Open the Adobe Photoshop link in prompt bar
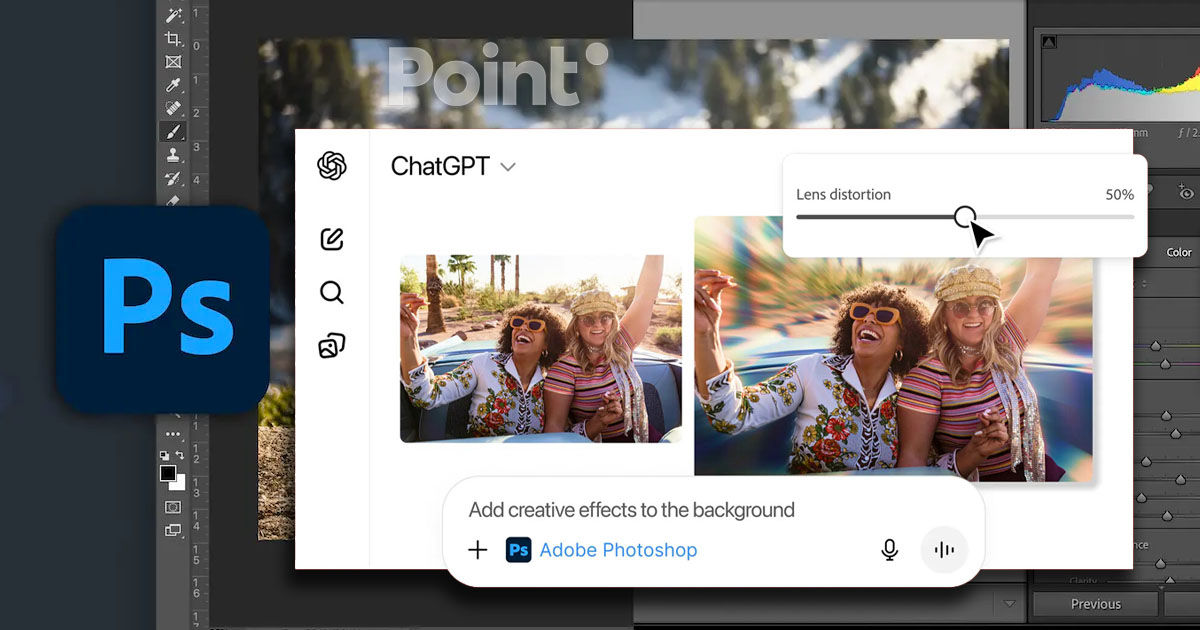1200x630 pixels. (618, 550)
